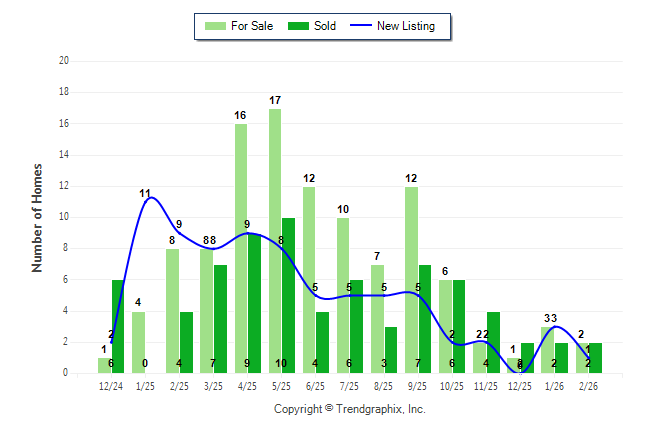The image size is (646, 434).
Task: Click the Trendgraphix copyright text
Action: [x=350, y=409]
